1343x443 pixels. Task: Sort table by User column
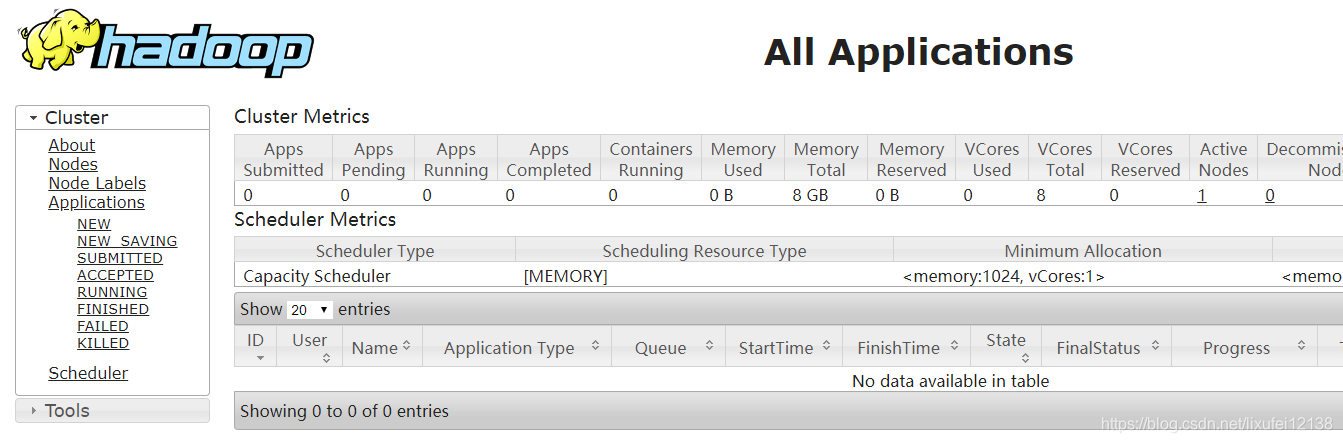pos(310,347)
